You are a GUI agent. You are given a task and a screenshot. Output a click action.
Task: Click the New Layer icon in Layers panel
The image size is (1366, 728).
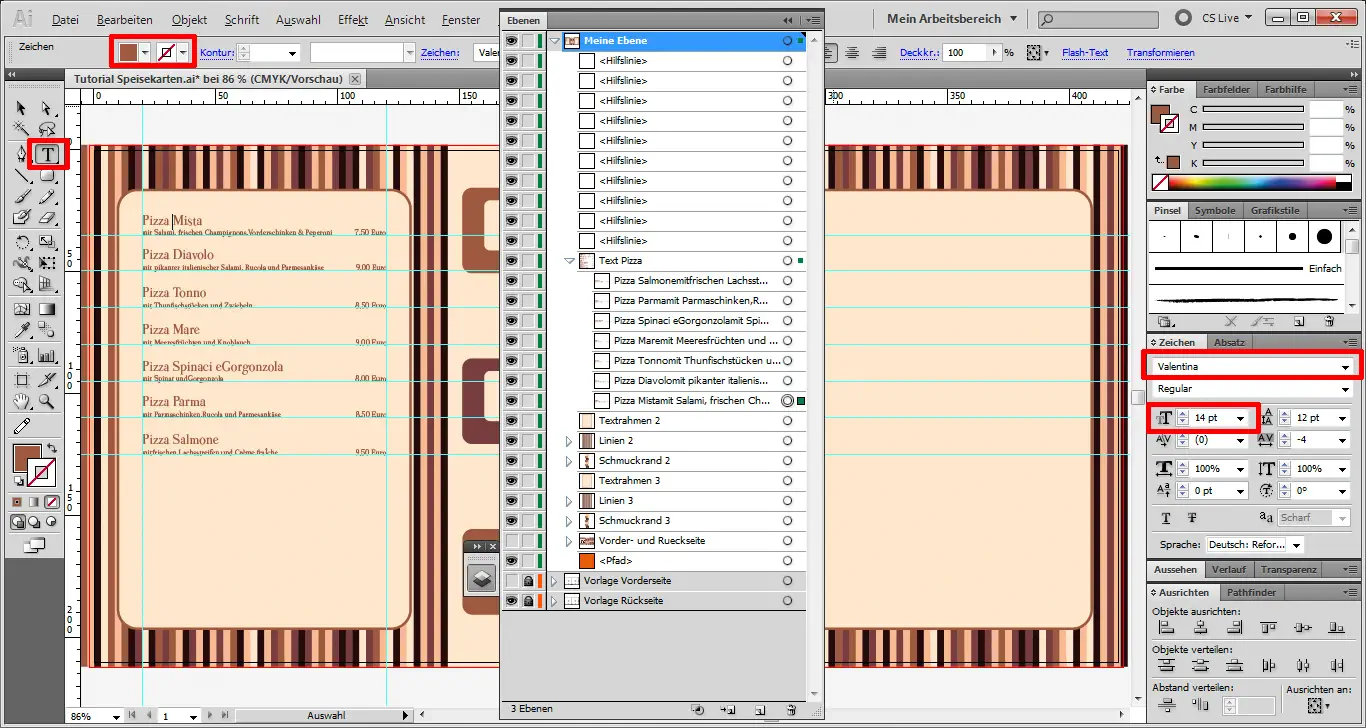click(760, 708)
